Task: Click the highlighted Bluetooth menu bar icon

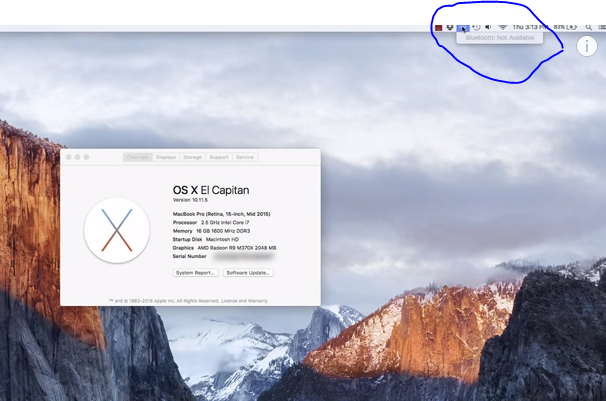Action: 463,28
